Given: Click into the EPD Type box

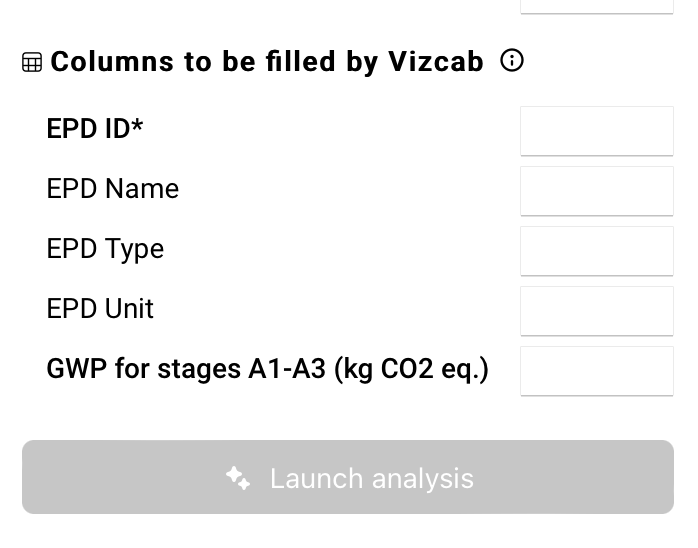Looking at the screenshot, I should click(x=596, y=251).
